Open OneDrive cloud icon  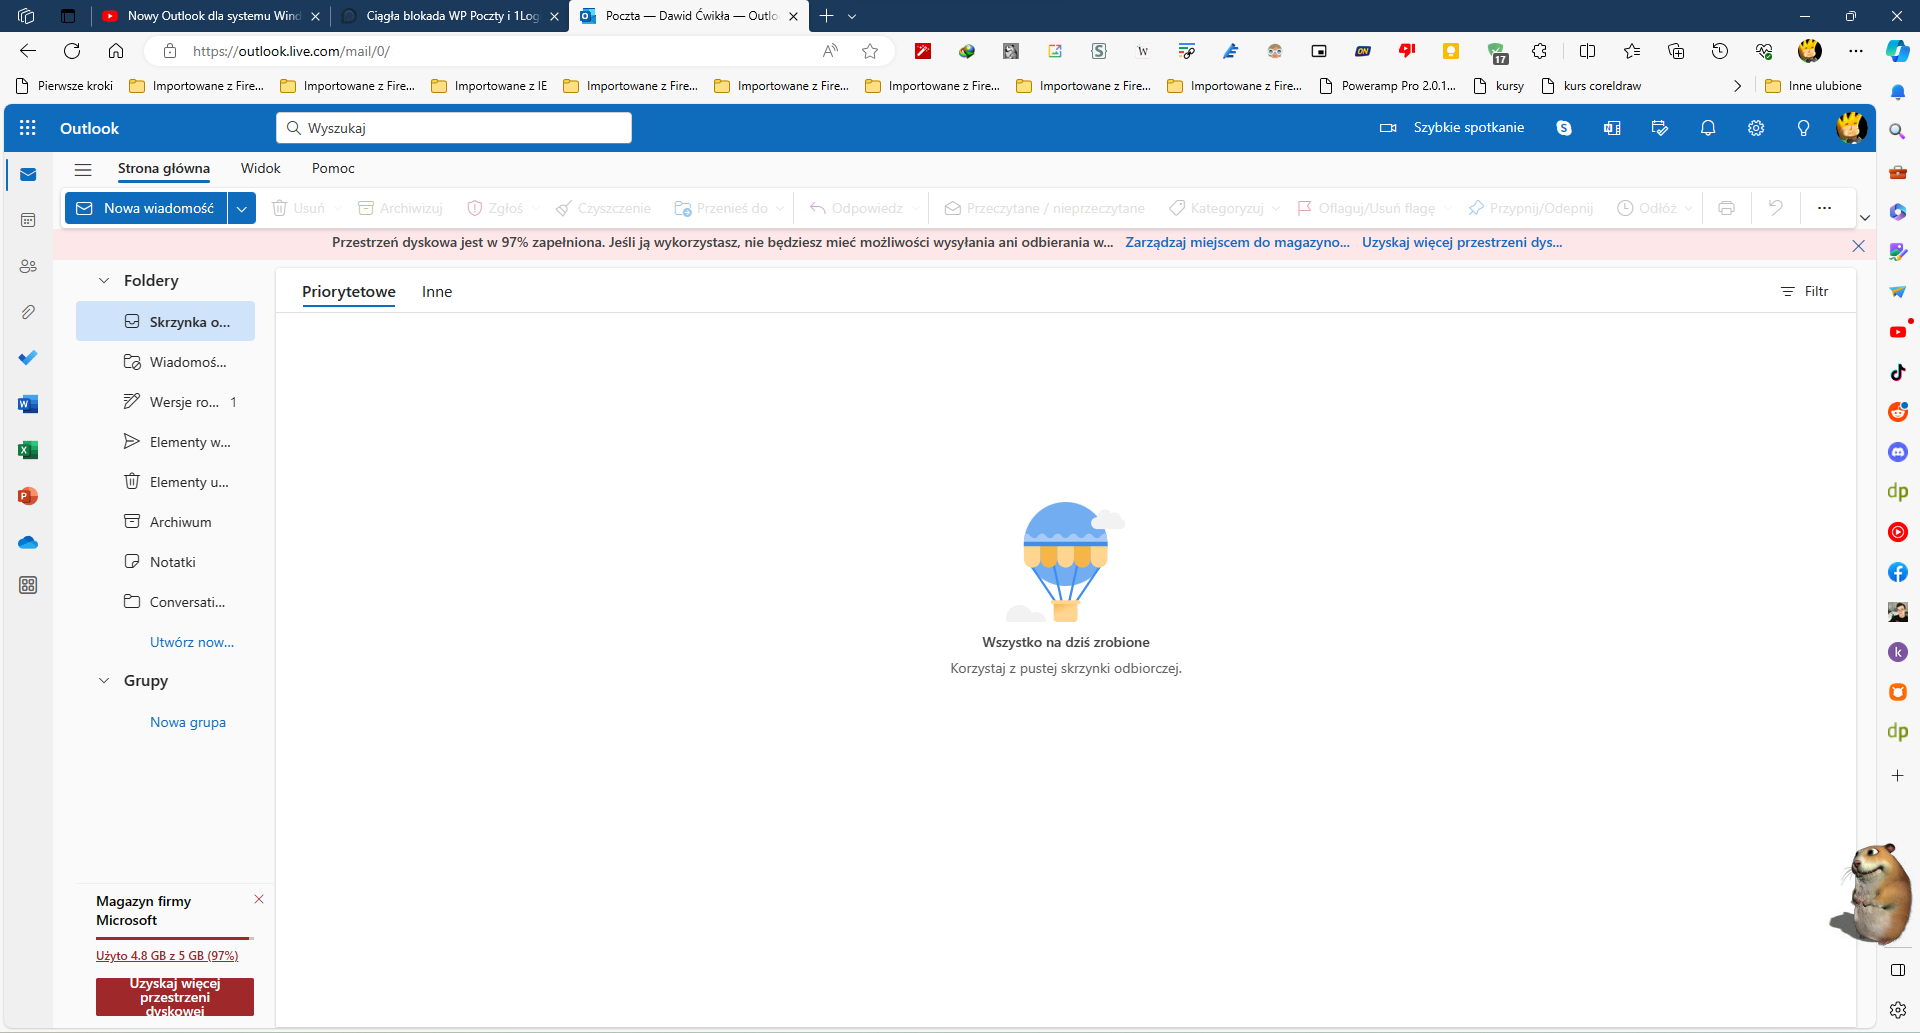[28, 542]
